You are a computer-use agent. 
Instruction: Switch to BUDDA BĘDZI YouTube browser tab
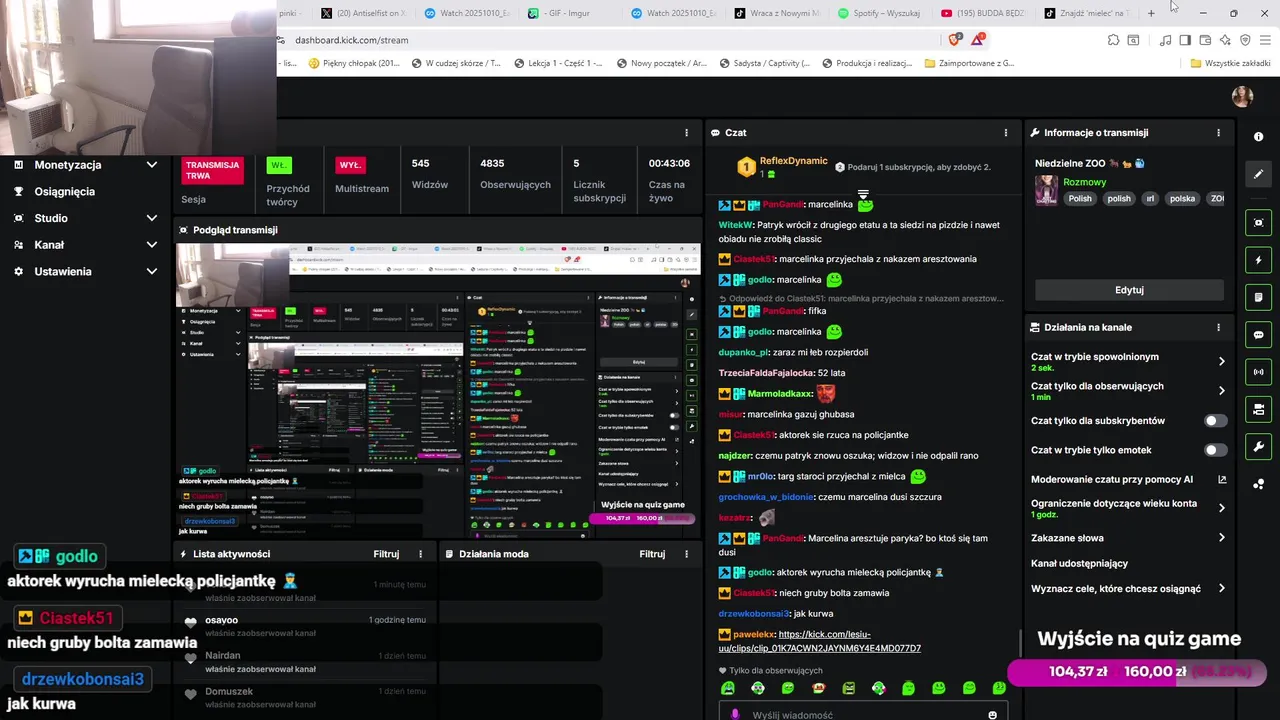point(983,13)
